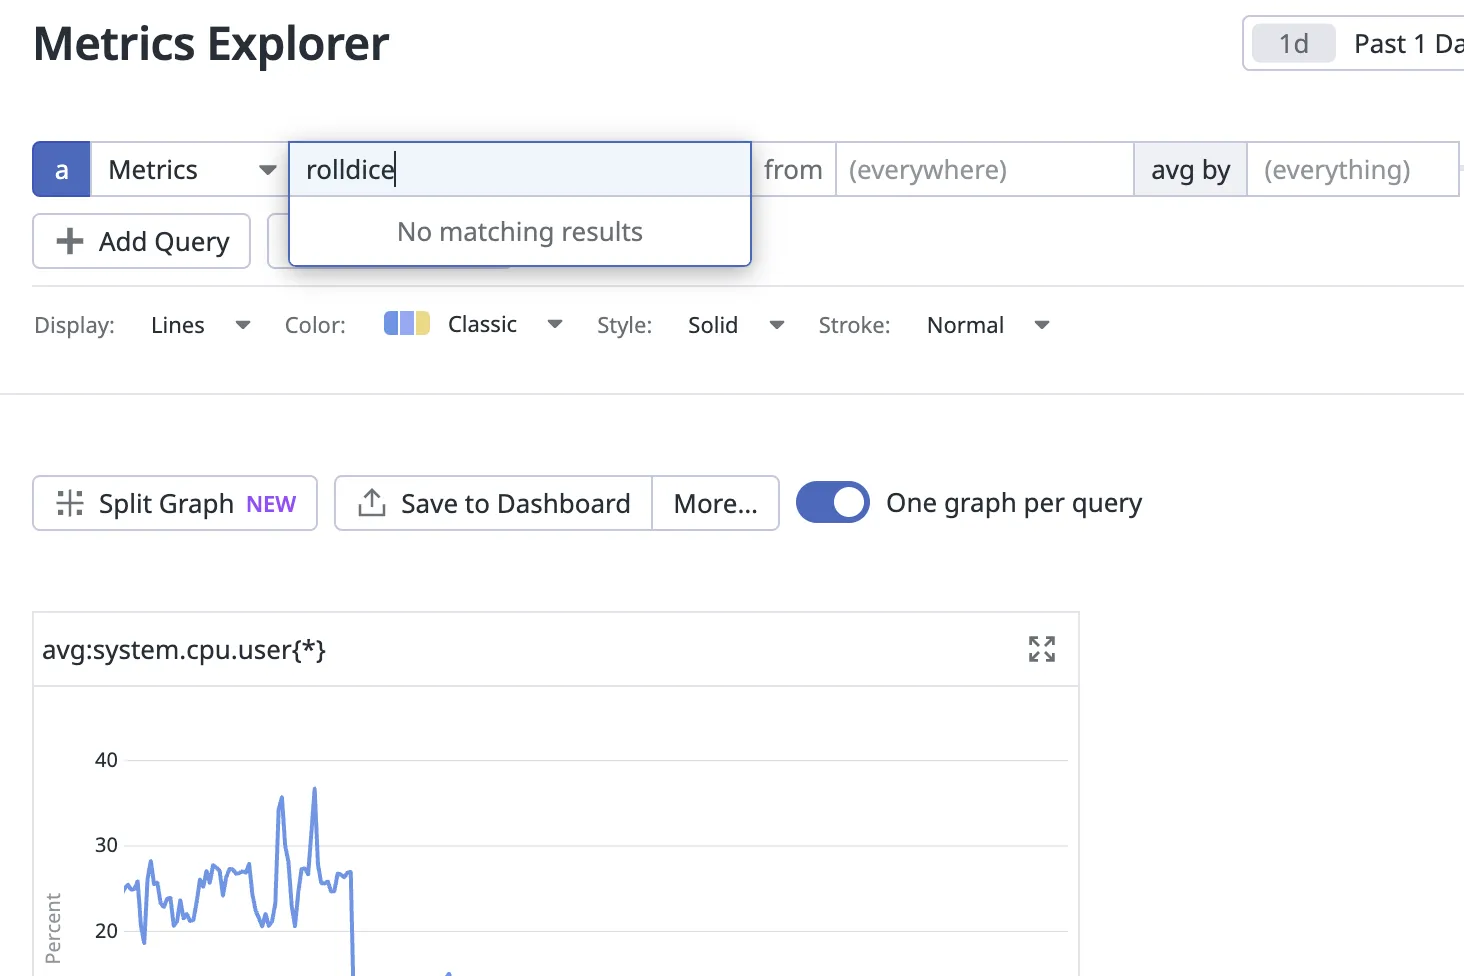Click the plus icon in Add Query

[70, 241]
